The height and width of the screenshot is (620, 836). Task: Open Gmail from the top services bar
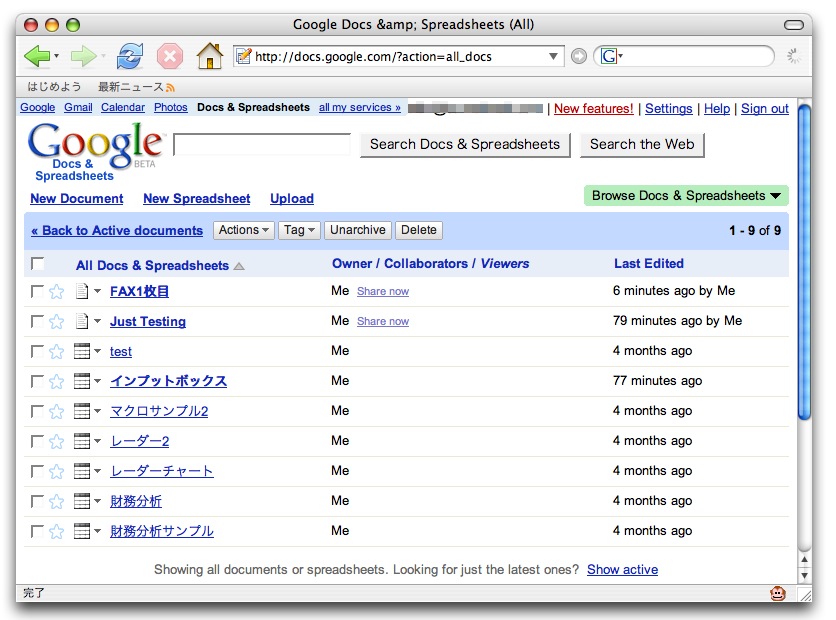coord(78,108)
